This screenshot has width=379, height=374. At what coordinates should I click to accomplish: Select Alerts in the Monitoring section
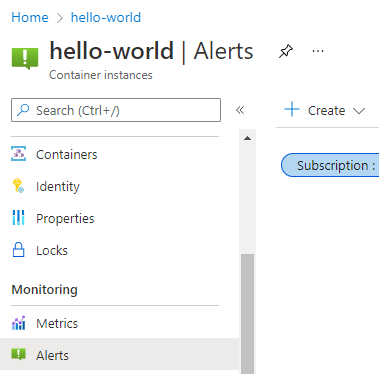coord(119,354)
